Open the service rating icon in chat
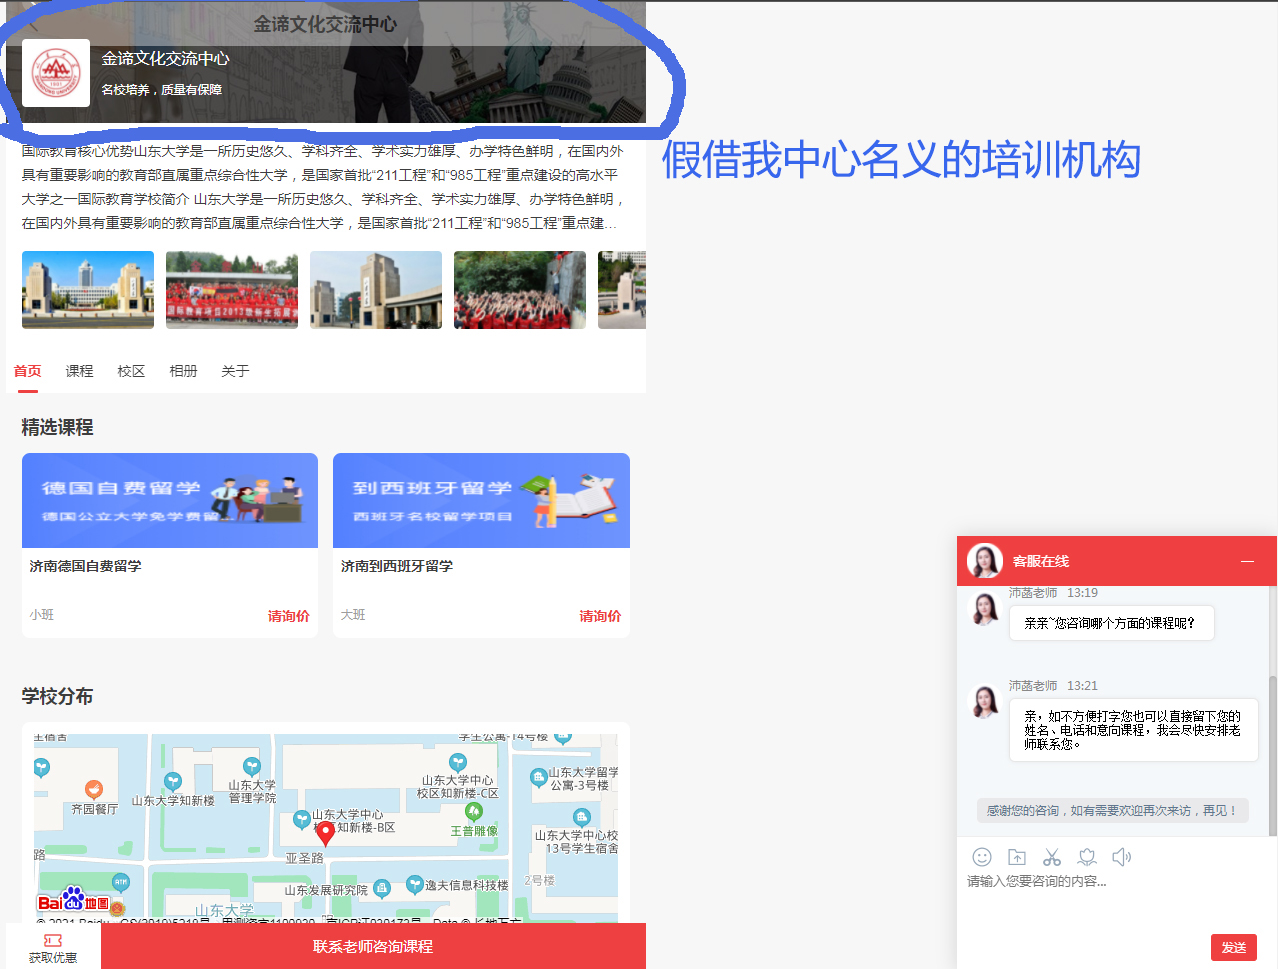1278x969 pixels. 1087,857
